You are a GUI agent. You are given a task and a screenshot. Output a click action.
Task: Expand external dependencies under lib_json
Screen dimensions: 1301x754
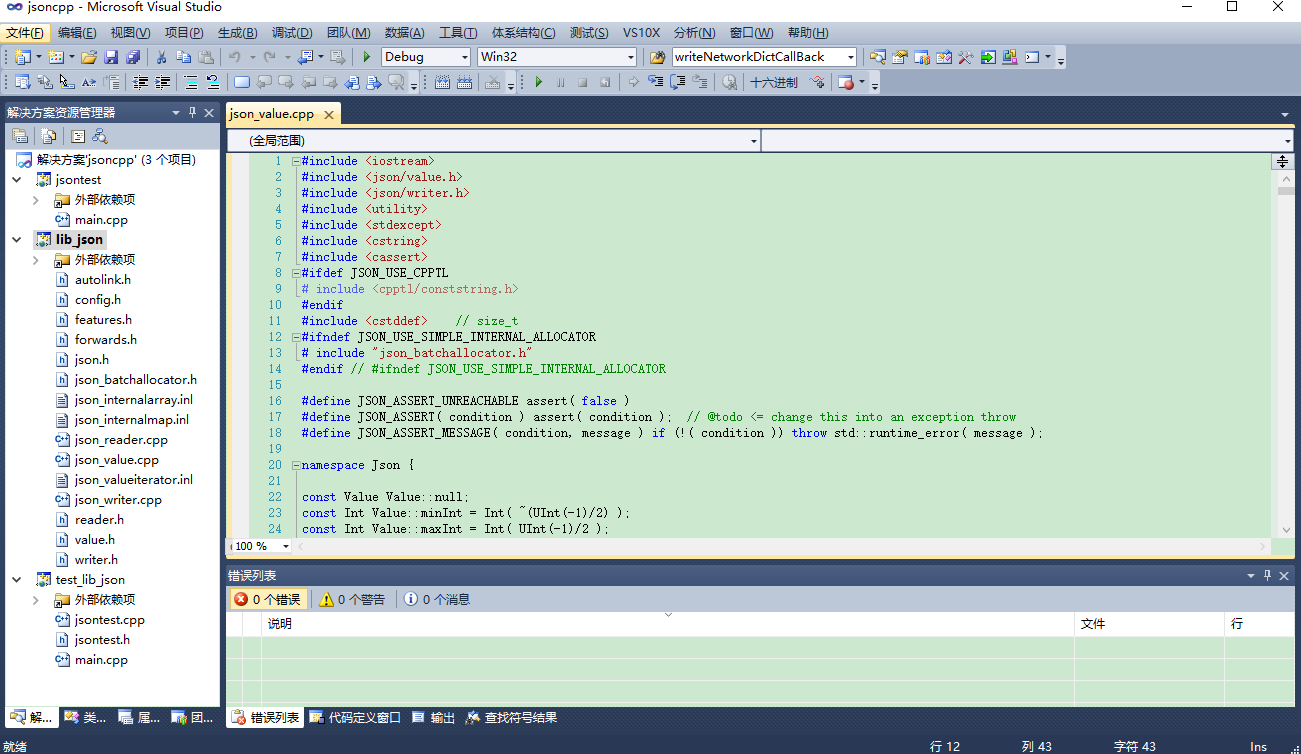36,260
